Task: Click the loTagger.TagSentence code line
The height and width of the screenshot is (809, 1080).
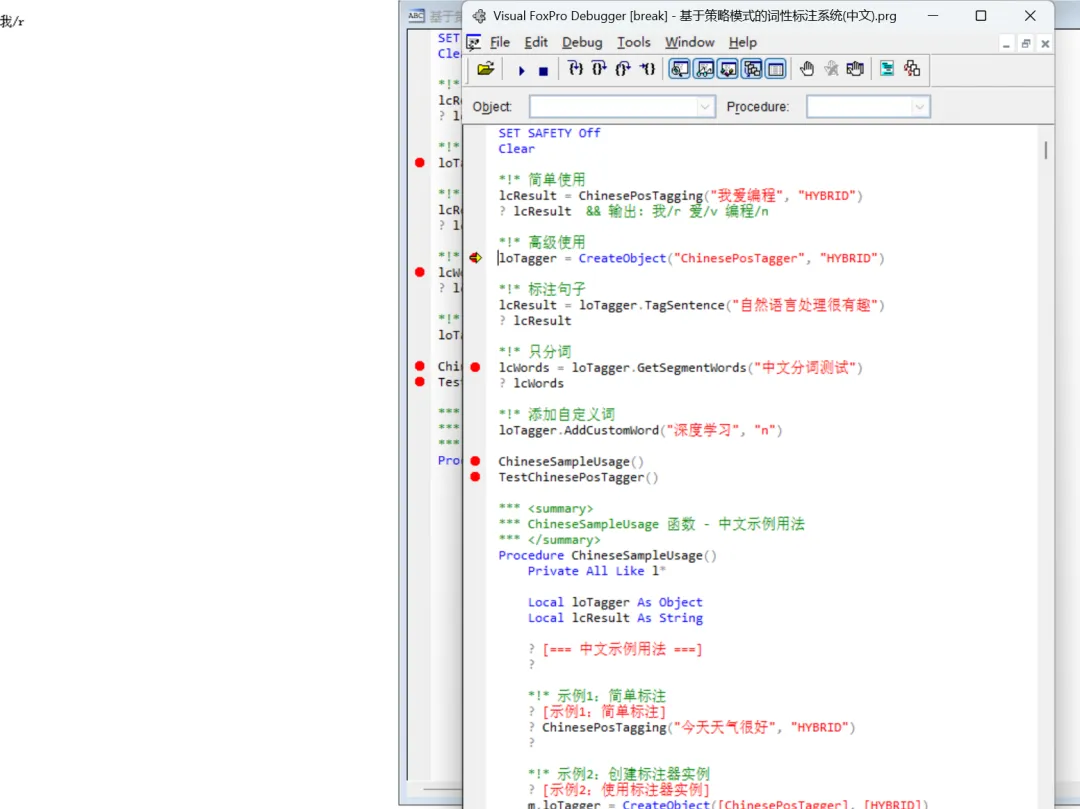Action: 691,305
